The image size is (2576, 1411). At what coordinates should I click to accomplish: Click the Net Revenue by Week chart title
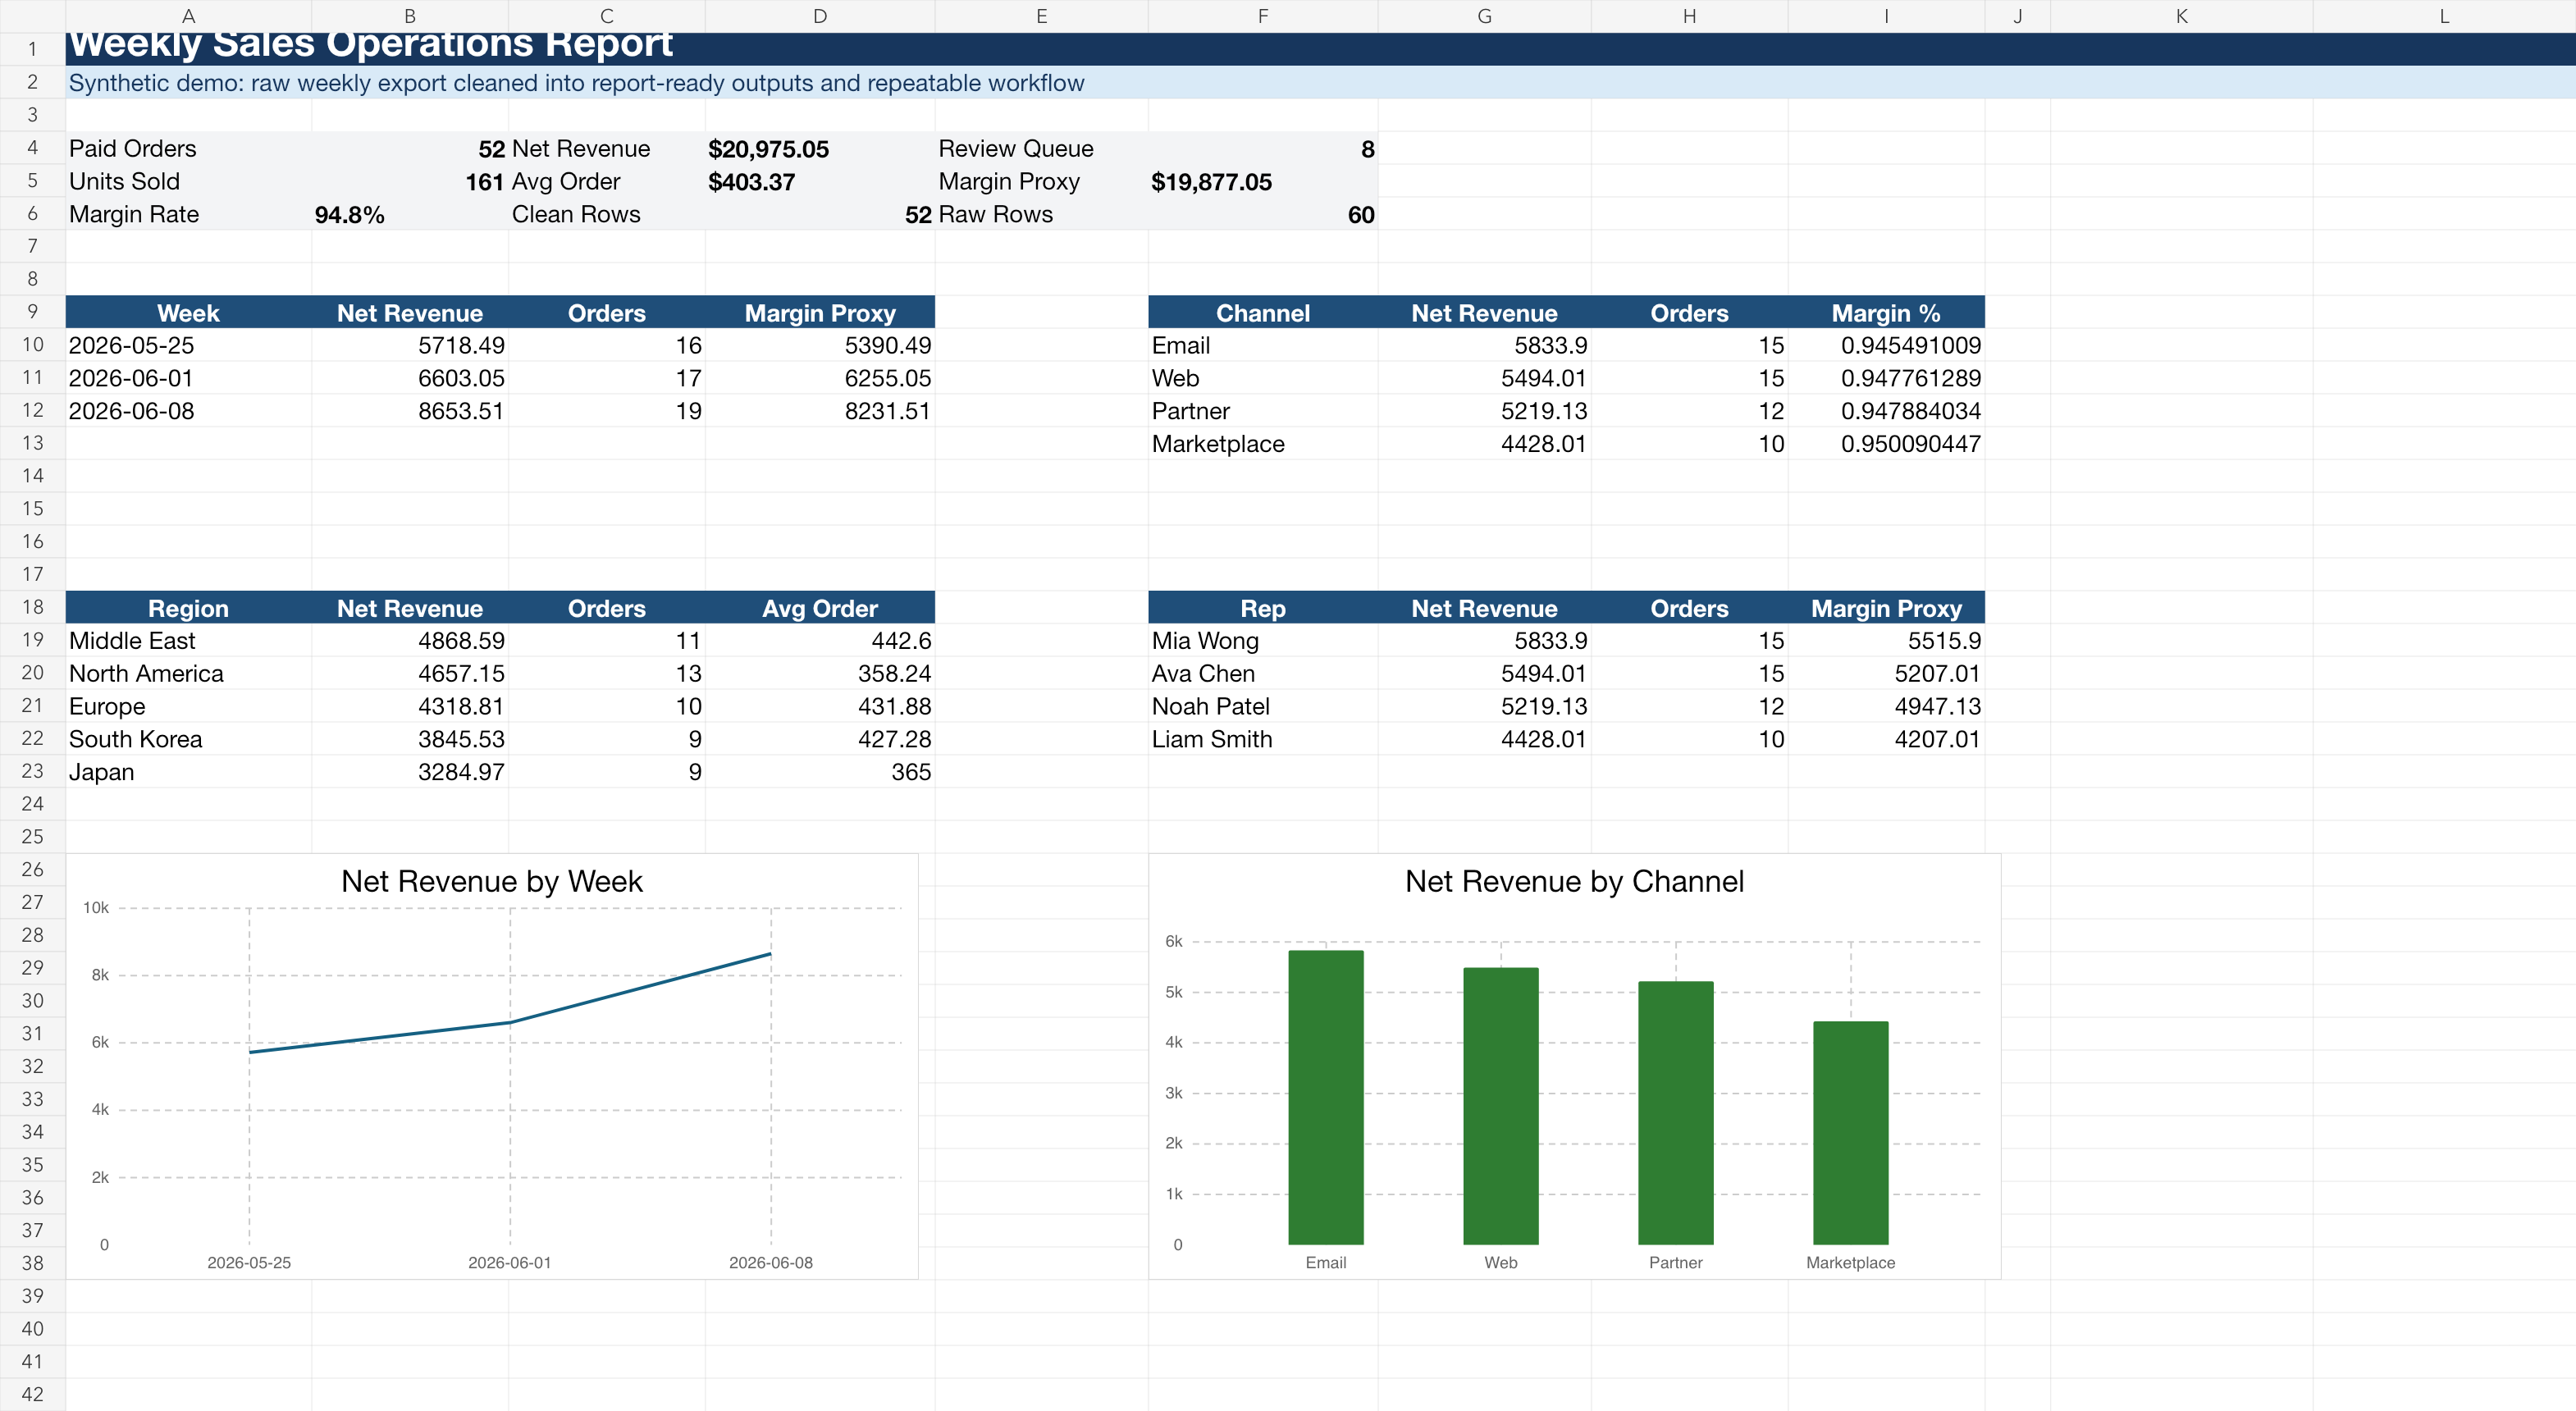coord(492,881)
